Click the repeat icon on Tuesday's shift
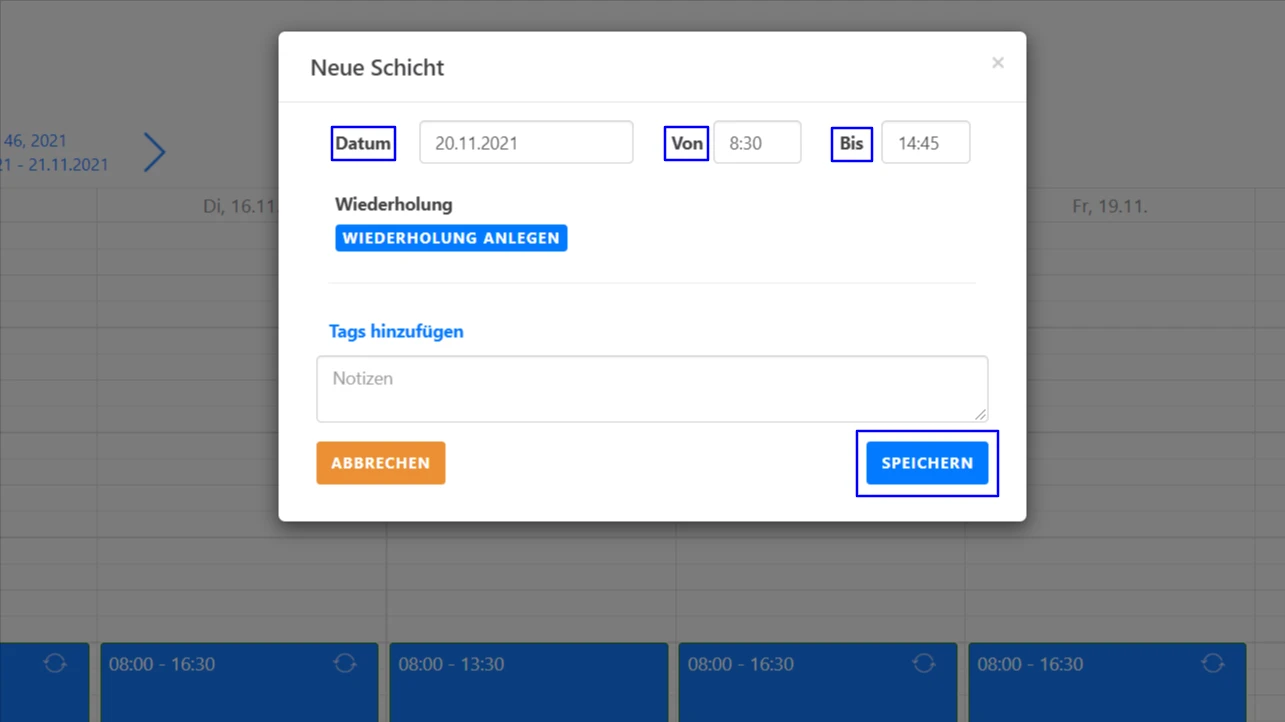 tap(345, 663)
